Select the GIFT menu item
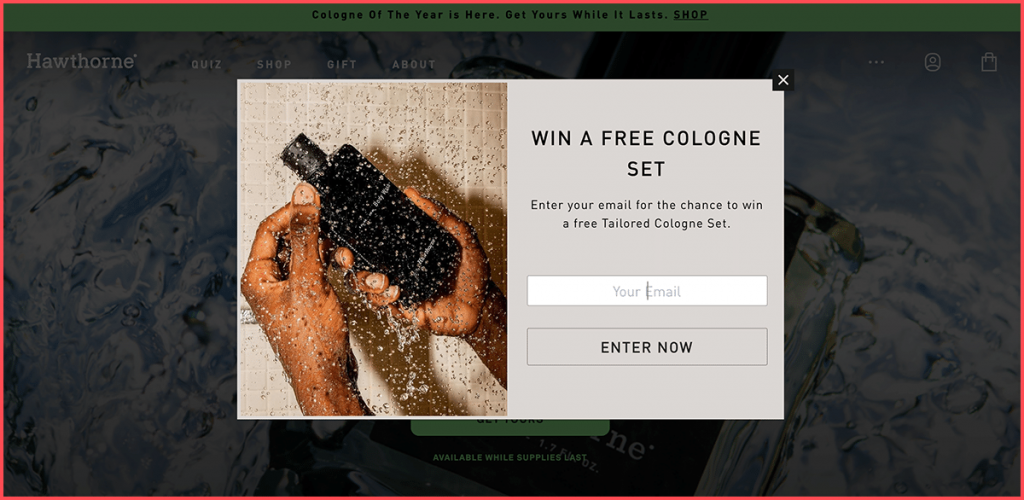 pyautogui.click(x=342, y=65)
